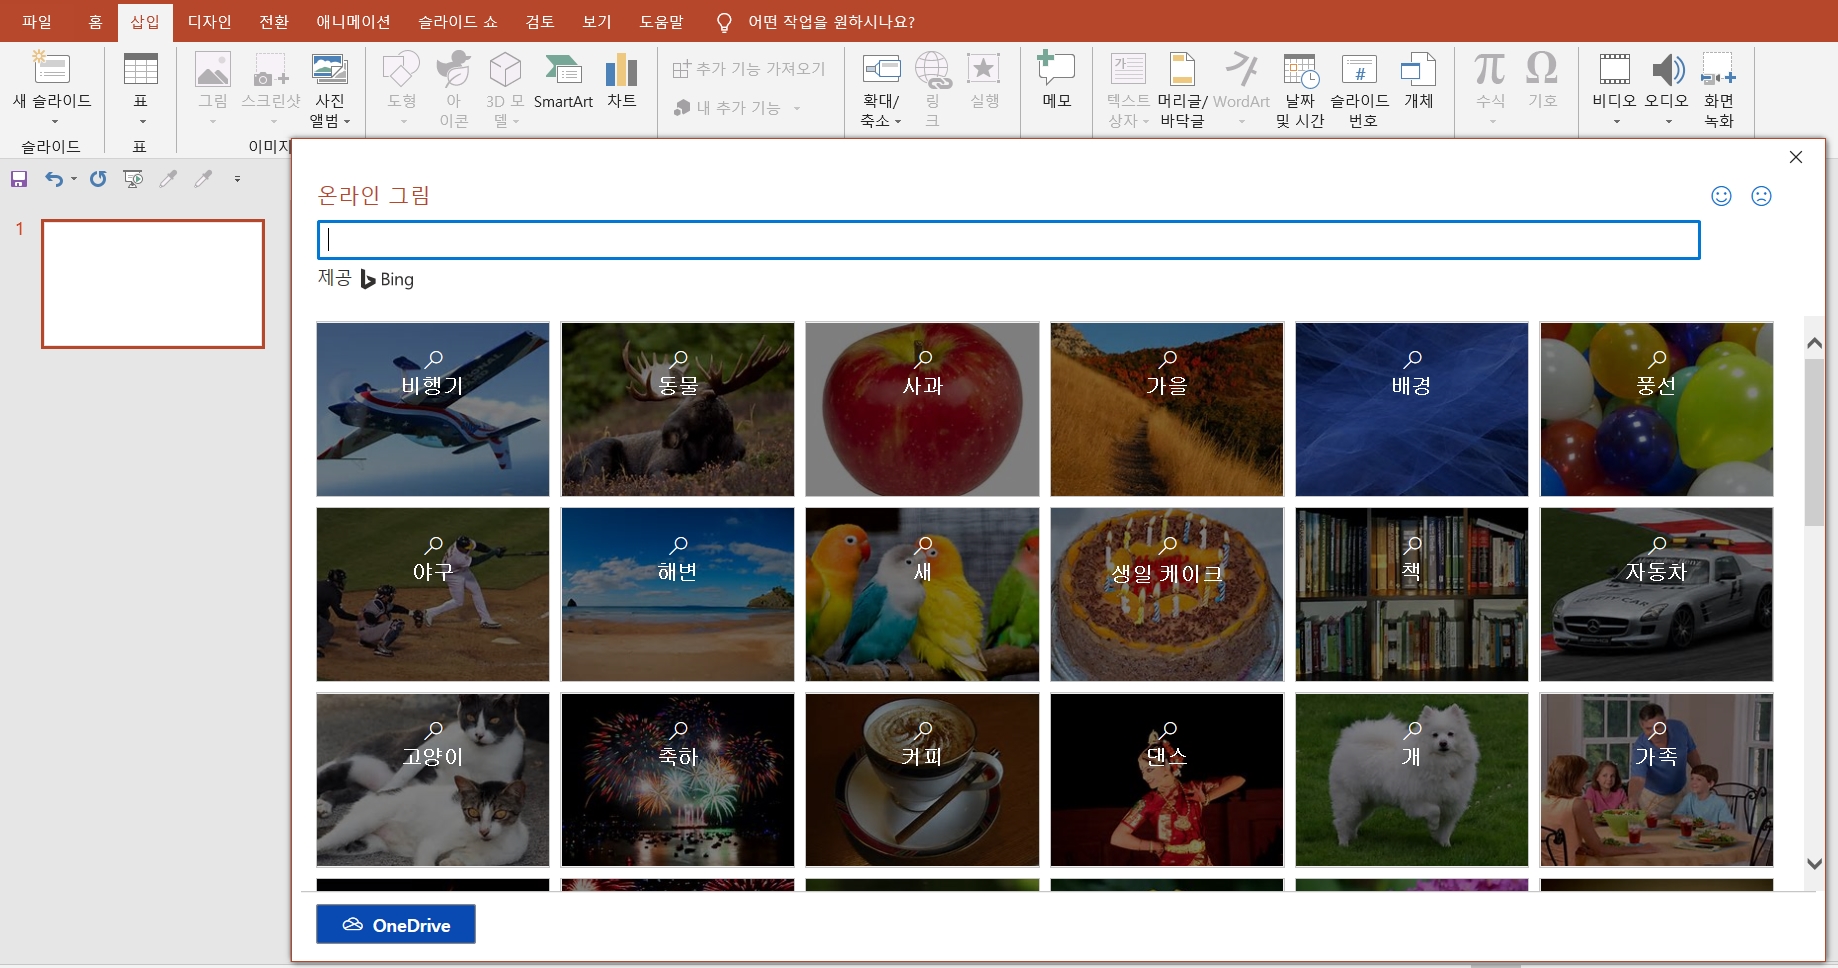1838x968 pixels.
Task: Click the Photo Album (사진 앨범) icon
Action: tap(330, 68)
